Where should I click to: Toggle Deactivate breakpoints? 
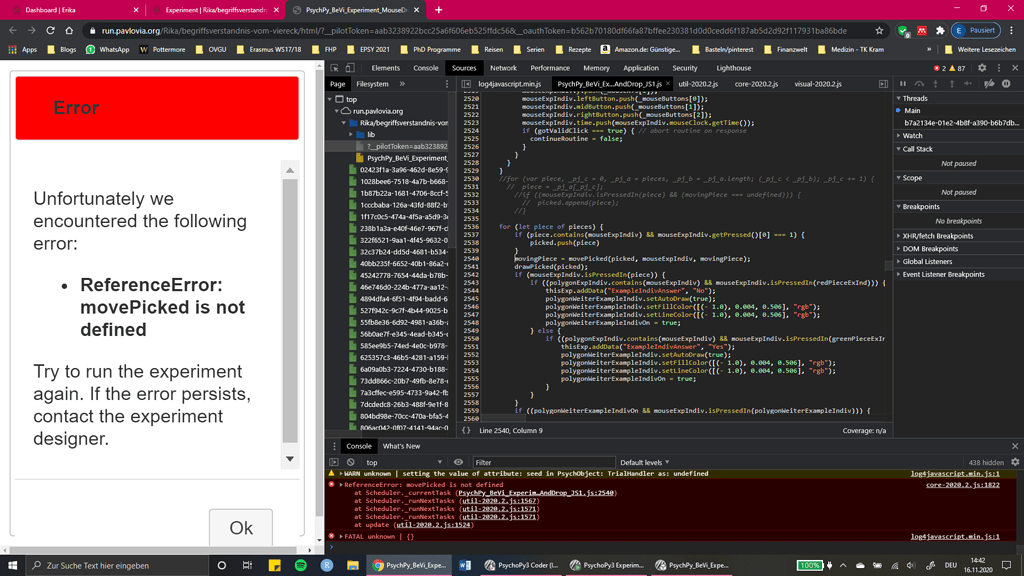(989, 83)
